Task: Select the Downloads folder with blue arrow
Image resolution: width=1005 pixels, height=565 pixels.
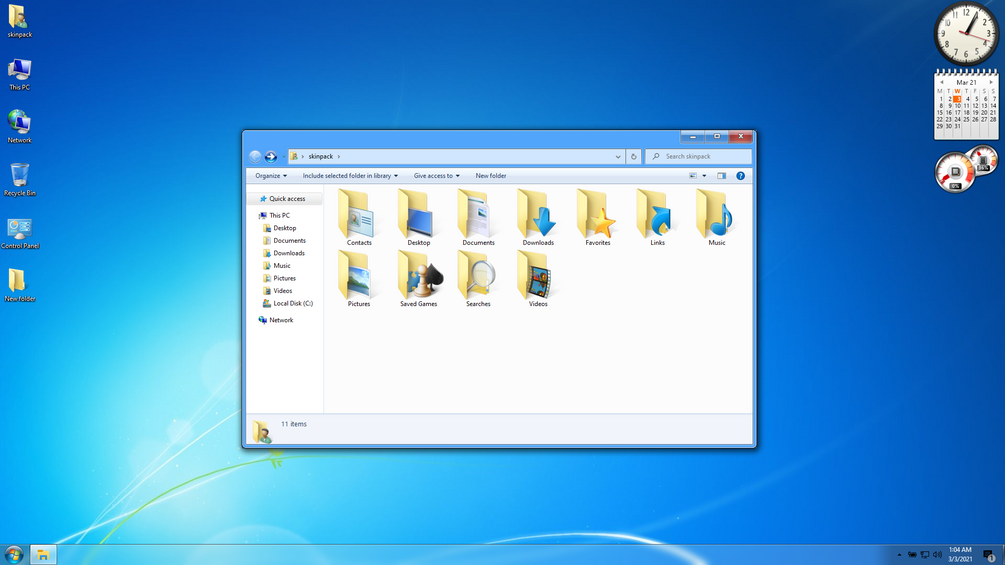Action: point(538,218)
